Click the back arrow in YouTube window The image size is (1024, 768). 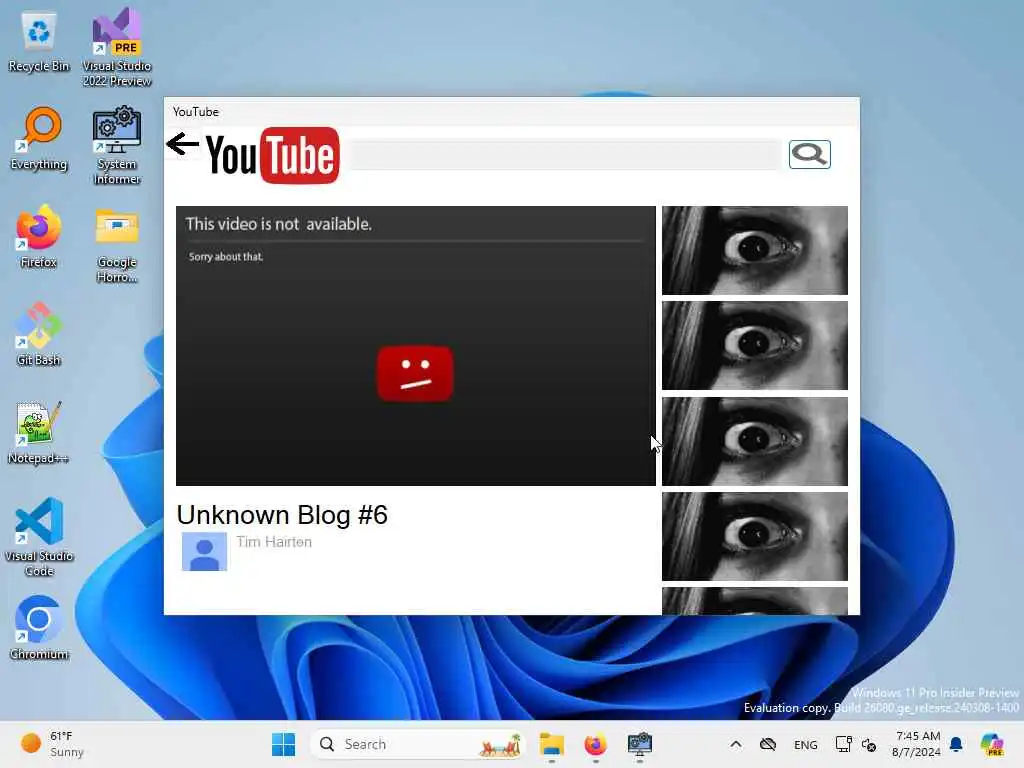coord(182,144)
